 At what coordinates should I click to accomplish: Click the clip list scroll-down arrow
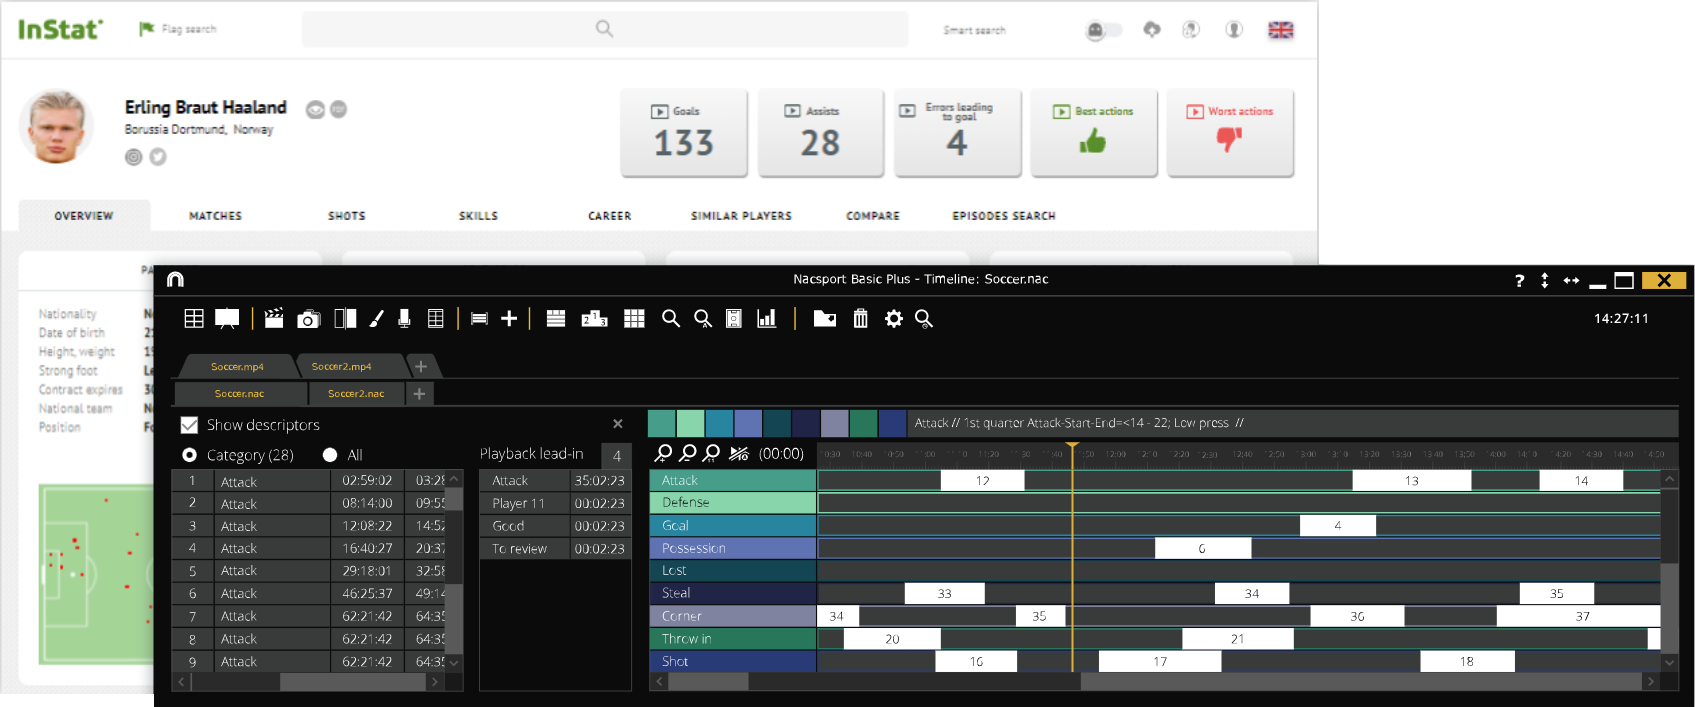pos(454,662)
